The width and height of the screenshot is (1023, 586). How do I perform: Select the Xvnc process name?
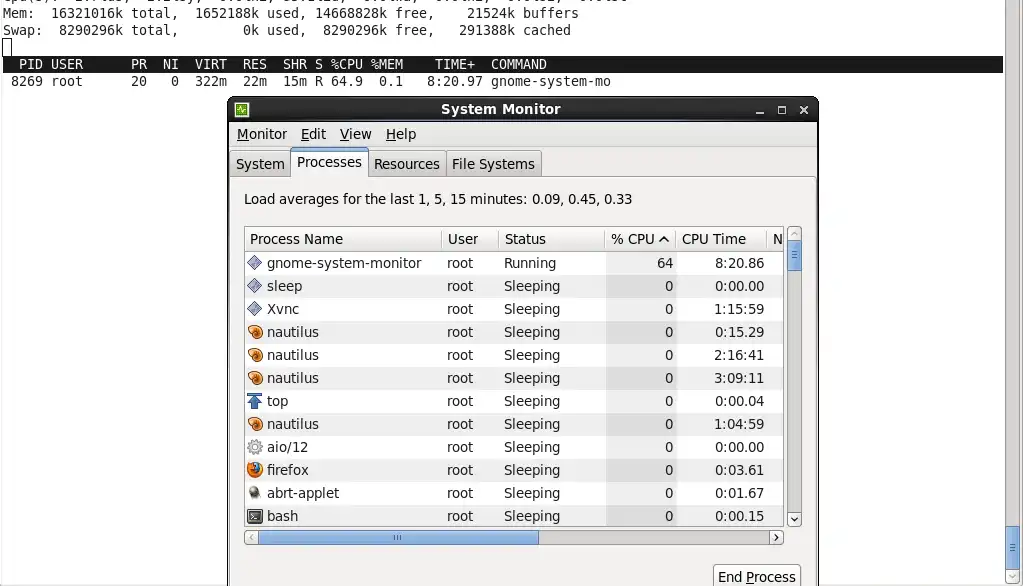click(x=282, y=309)
